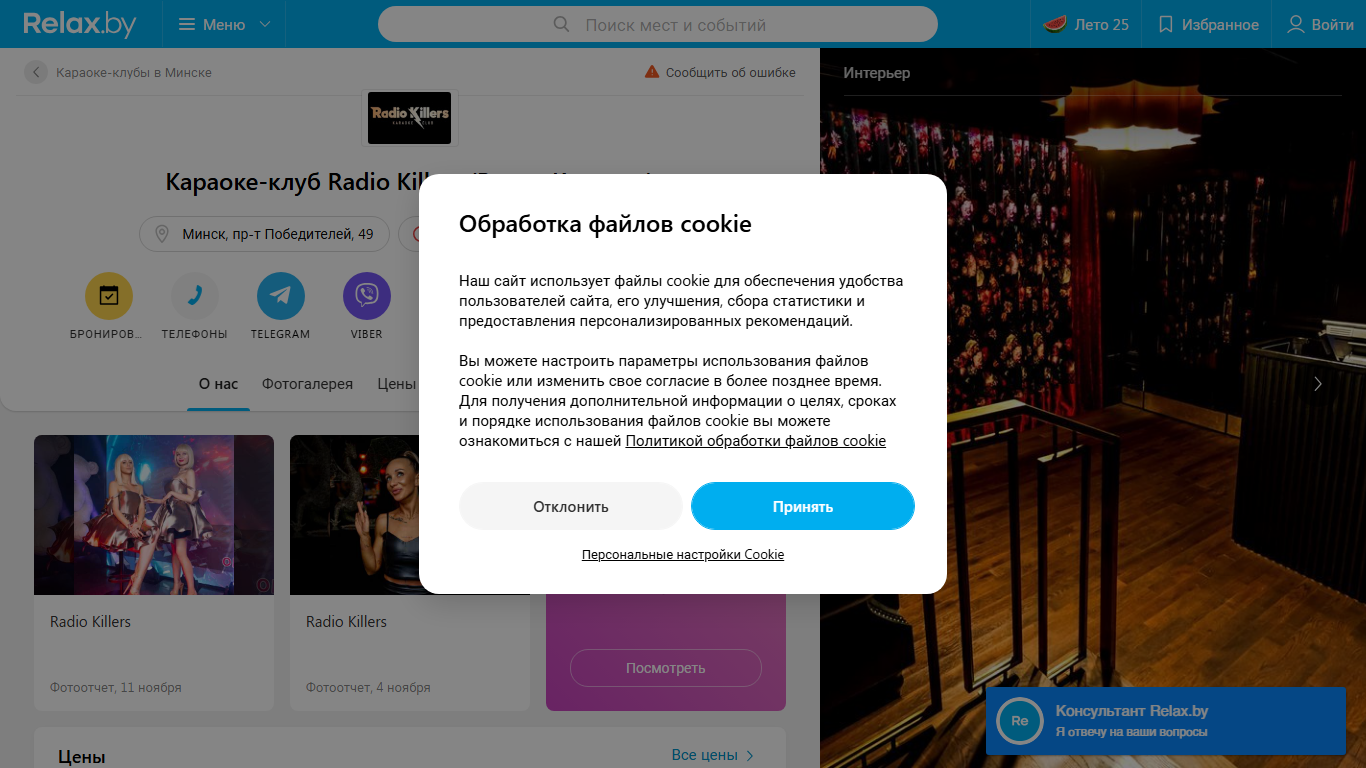This screenshot has height=768, width=1366.
Task: Click Войти user icon
Action: tap(1296, 24)
